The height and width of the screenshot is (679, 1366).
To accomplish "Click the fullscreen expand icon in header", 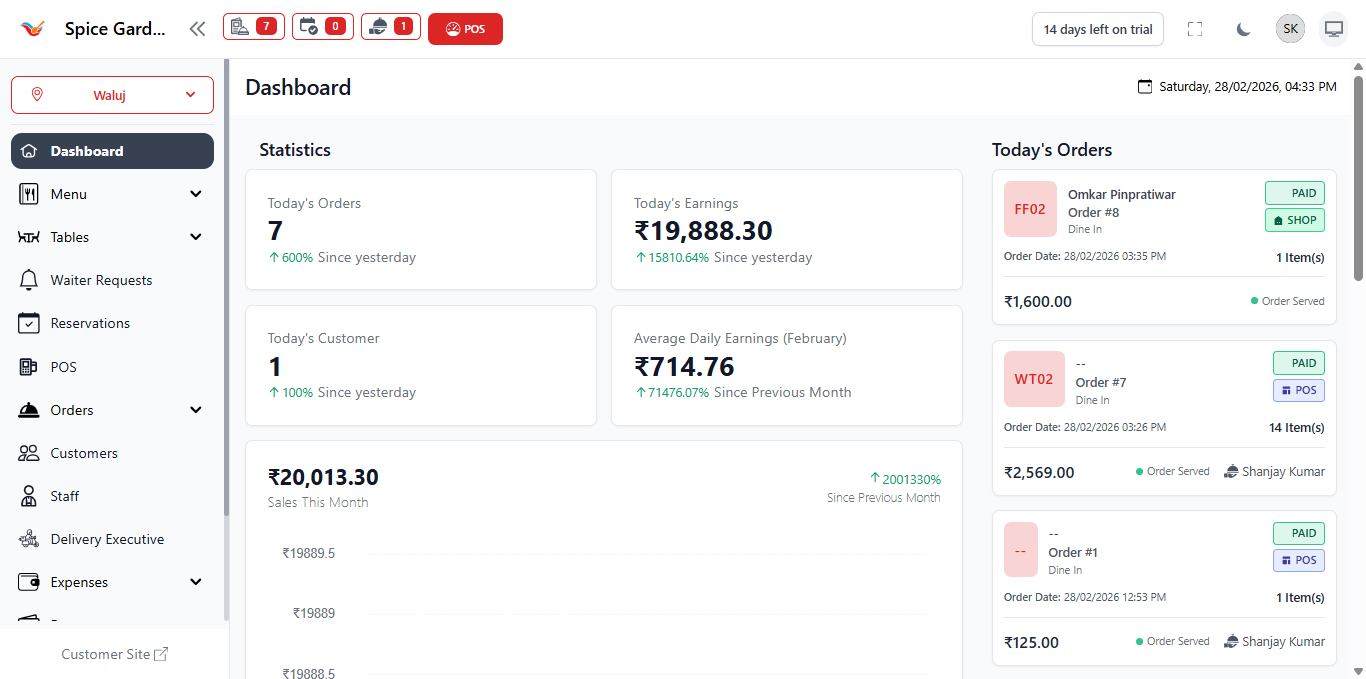I will [x=1195, y=28].
